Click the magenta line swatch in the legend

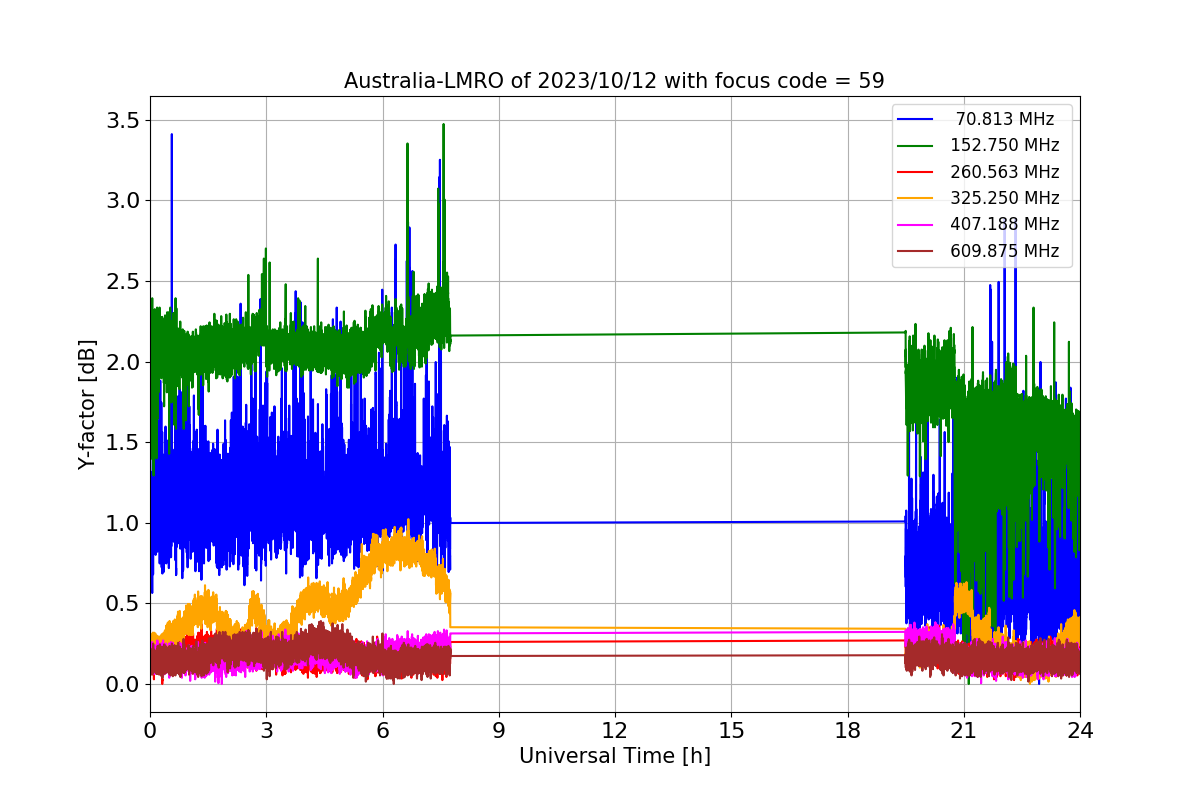[917, 225]
